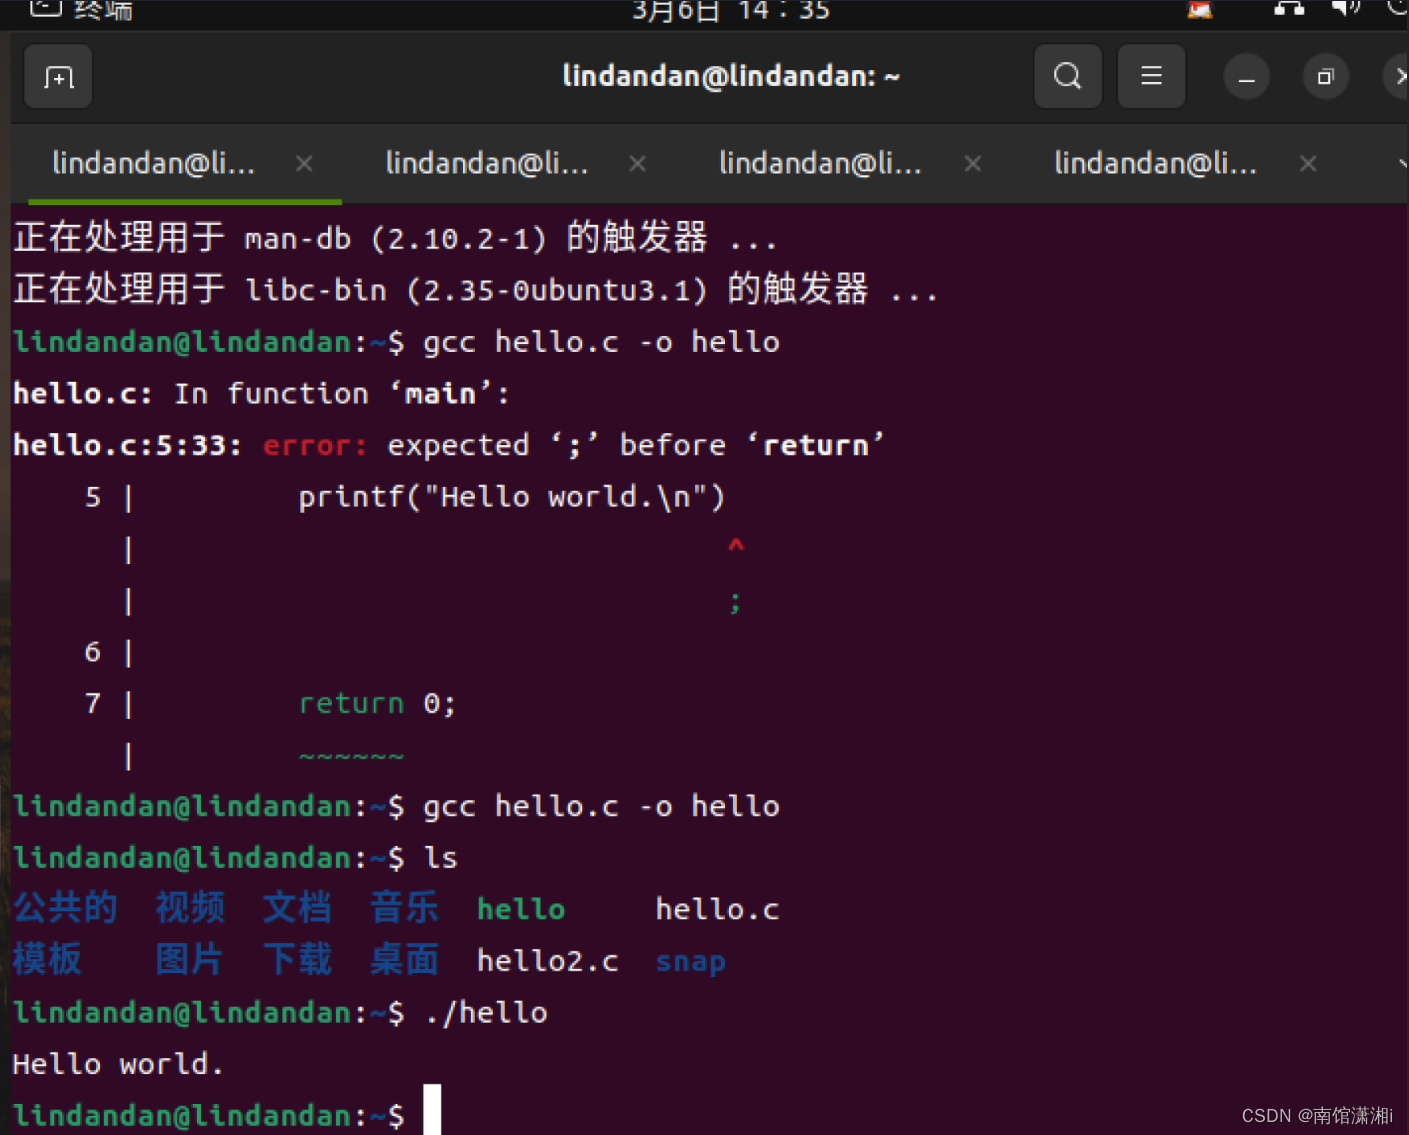Click the terminal cursor at the last prompt
The image size is (1409, 1135).
(432, 1110)
